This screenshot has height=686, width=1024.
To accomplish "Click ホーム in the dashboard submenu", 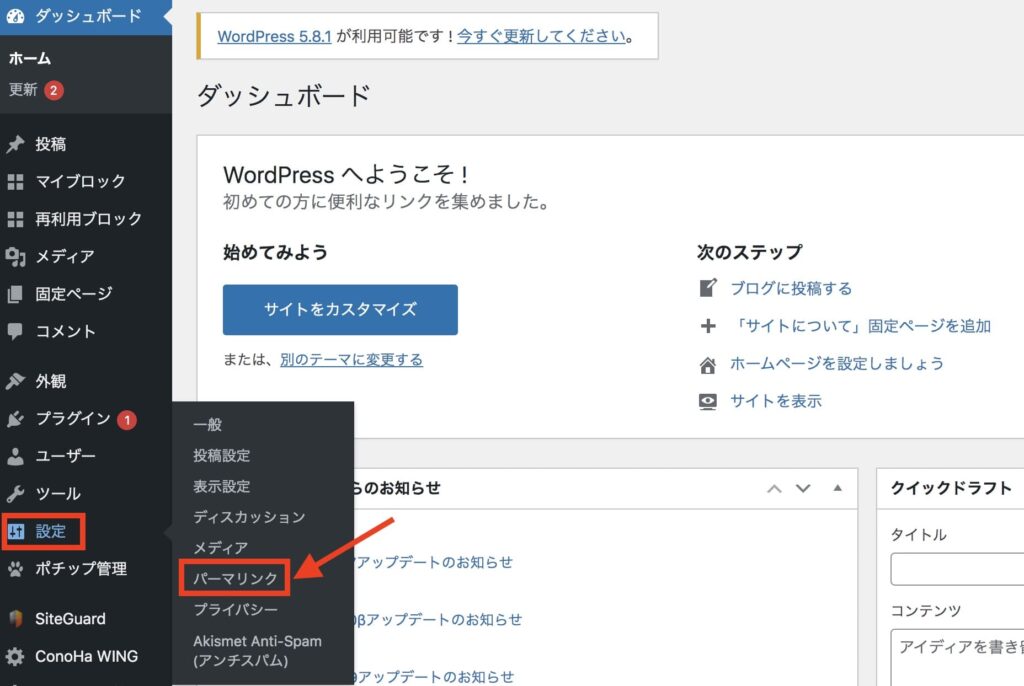I will click(x=30, y=58).
